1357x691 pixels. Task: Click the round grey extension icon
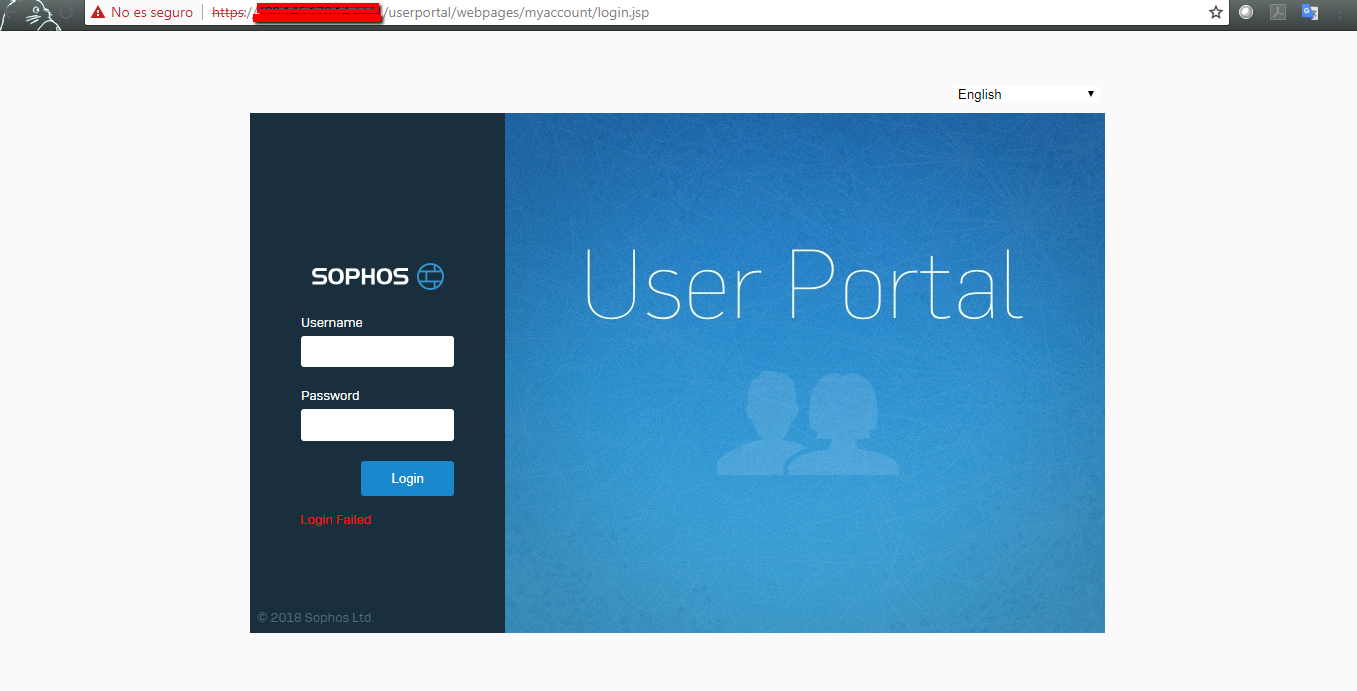point(1246,12)
